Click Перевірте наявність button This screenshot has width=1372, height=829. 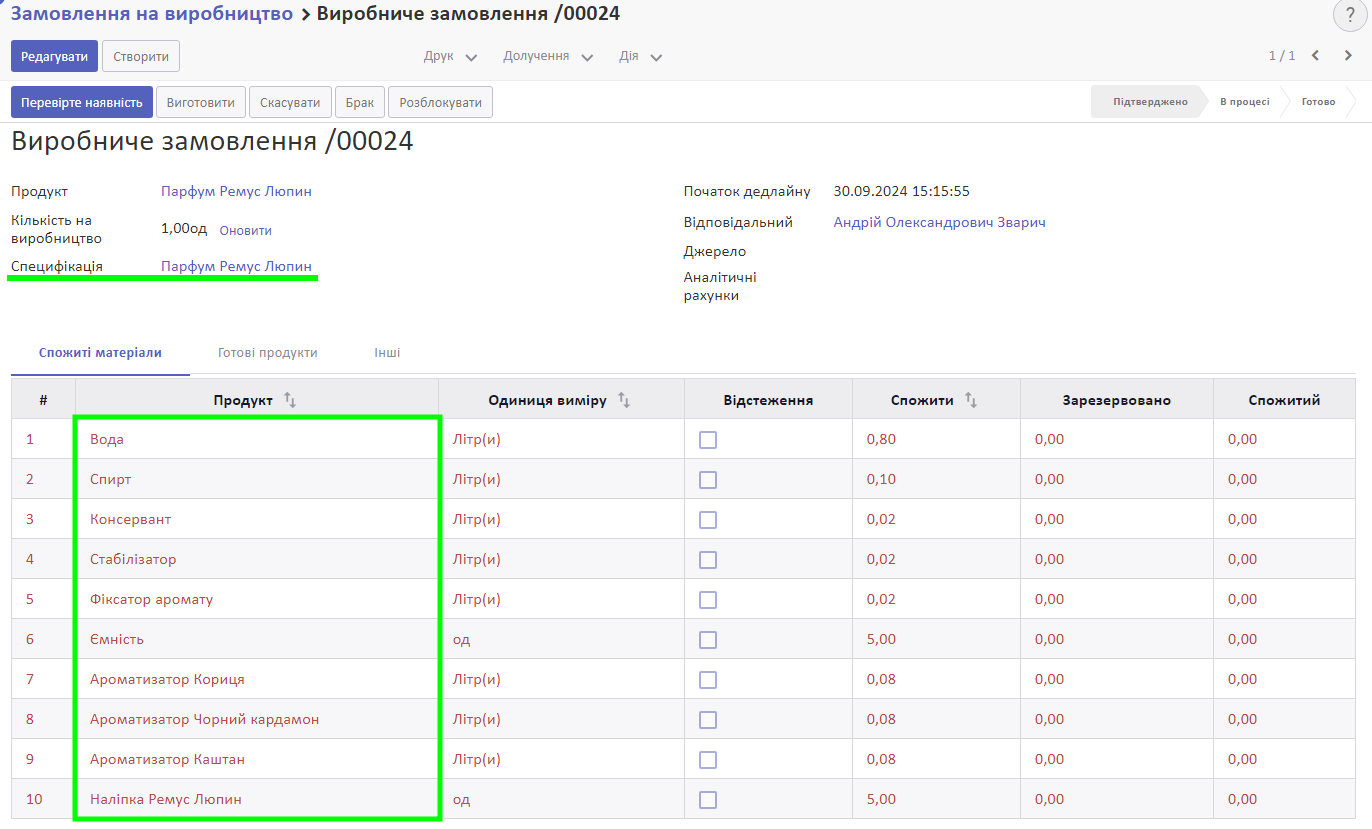[x=82, y=102]
